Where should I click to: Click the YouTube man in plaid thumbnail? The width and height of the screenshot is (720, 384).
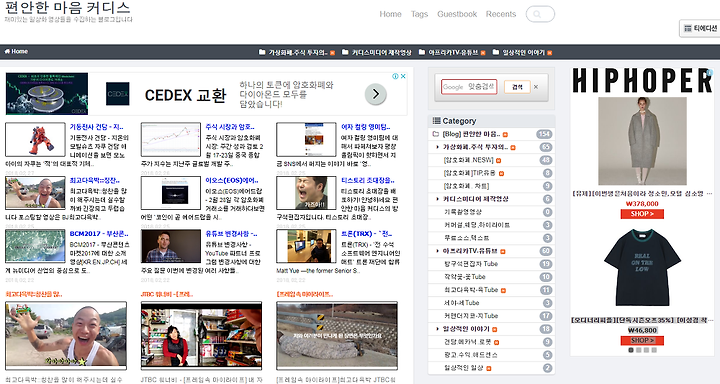tap(171, 247)
